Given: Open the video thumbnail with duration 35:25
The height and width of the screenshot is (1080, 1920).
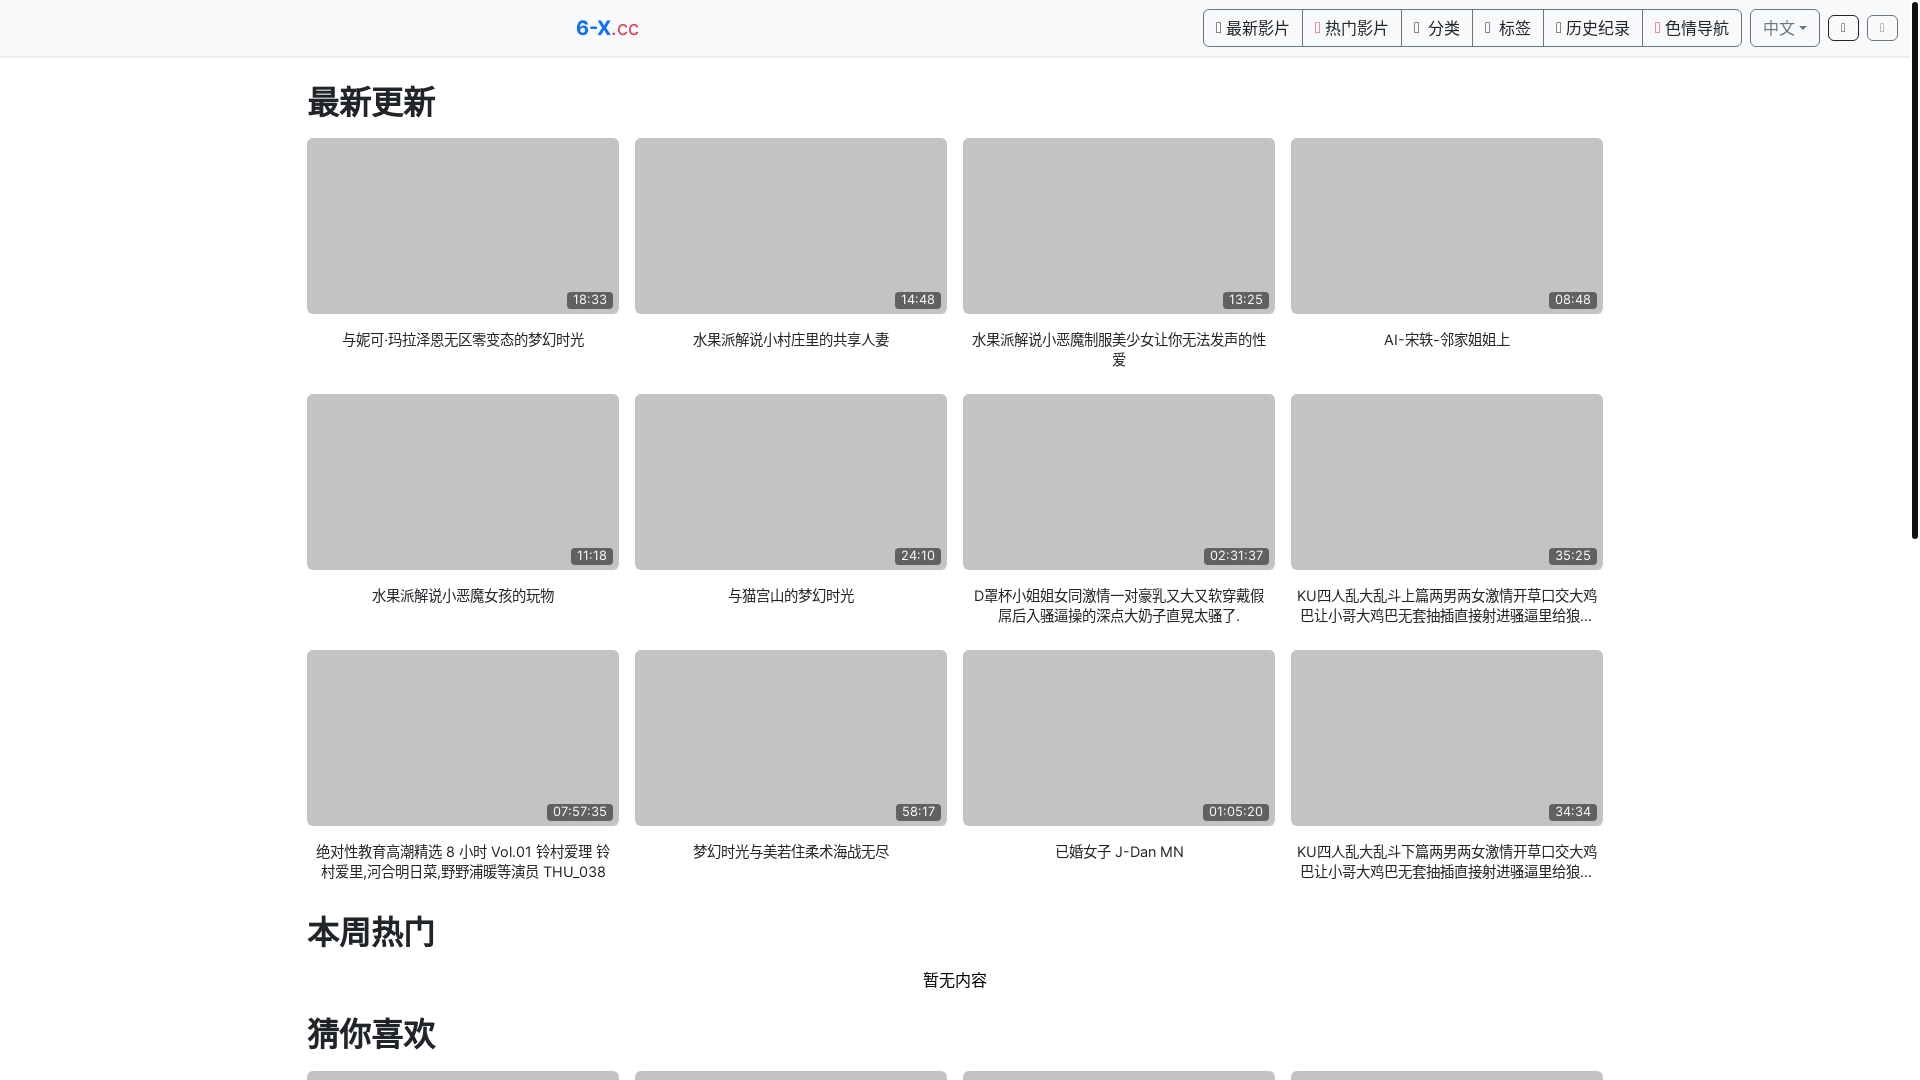Looking at the screenshot, I should click(x=1447, y=482).
